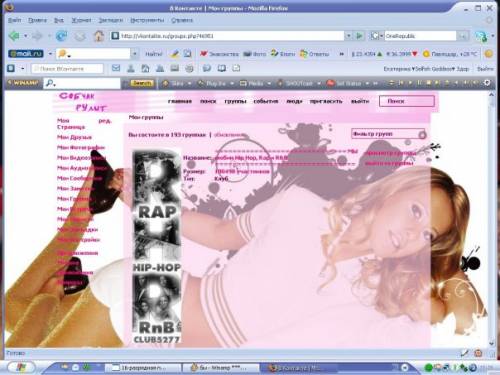Image resolution: width=500 pixels, height=375 pixels.
Task: Click the Знакомства heart shortcut
Action: (219, 54)
